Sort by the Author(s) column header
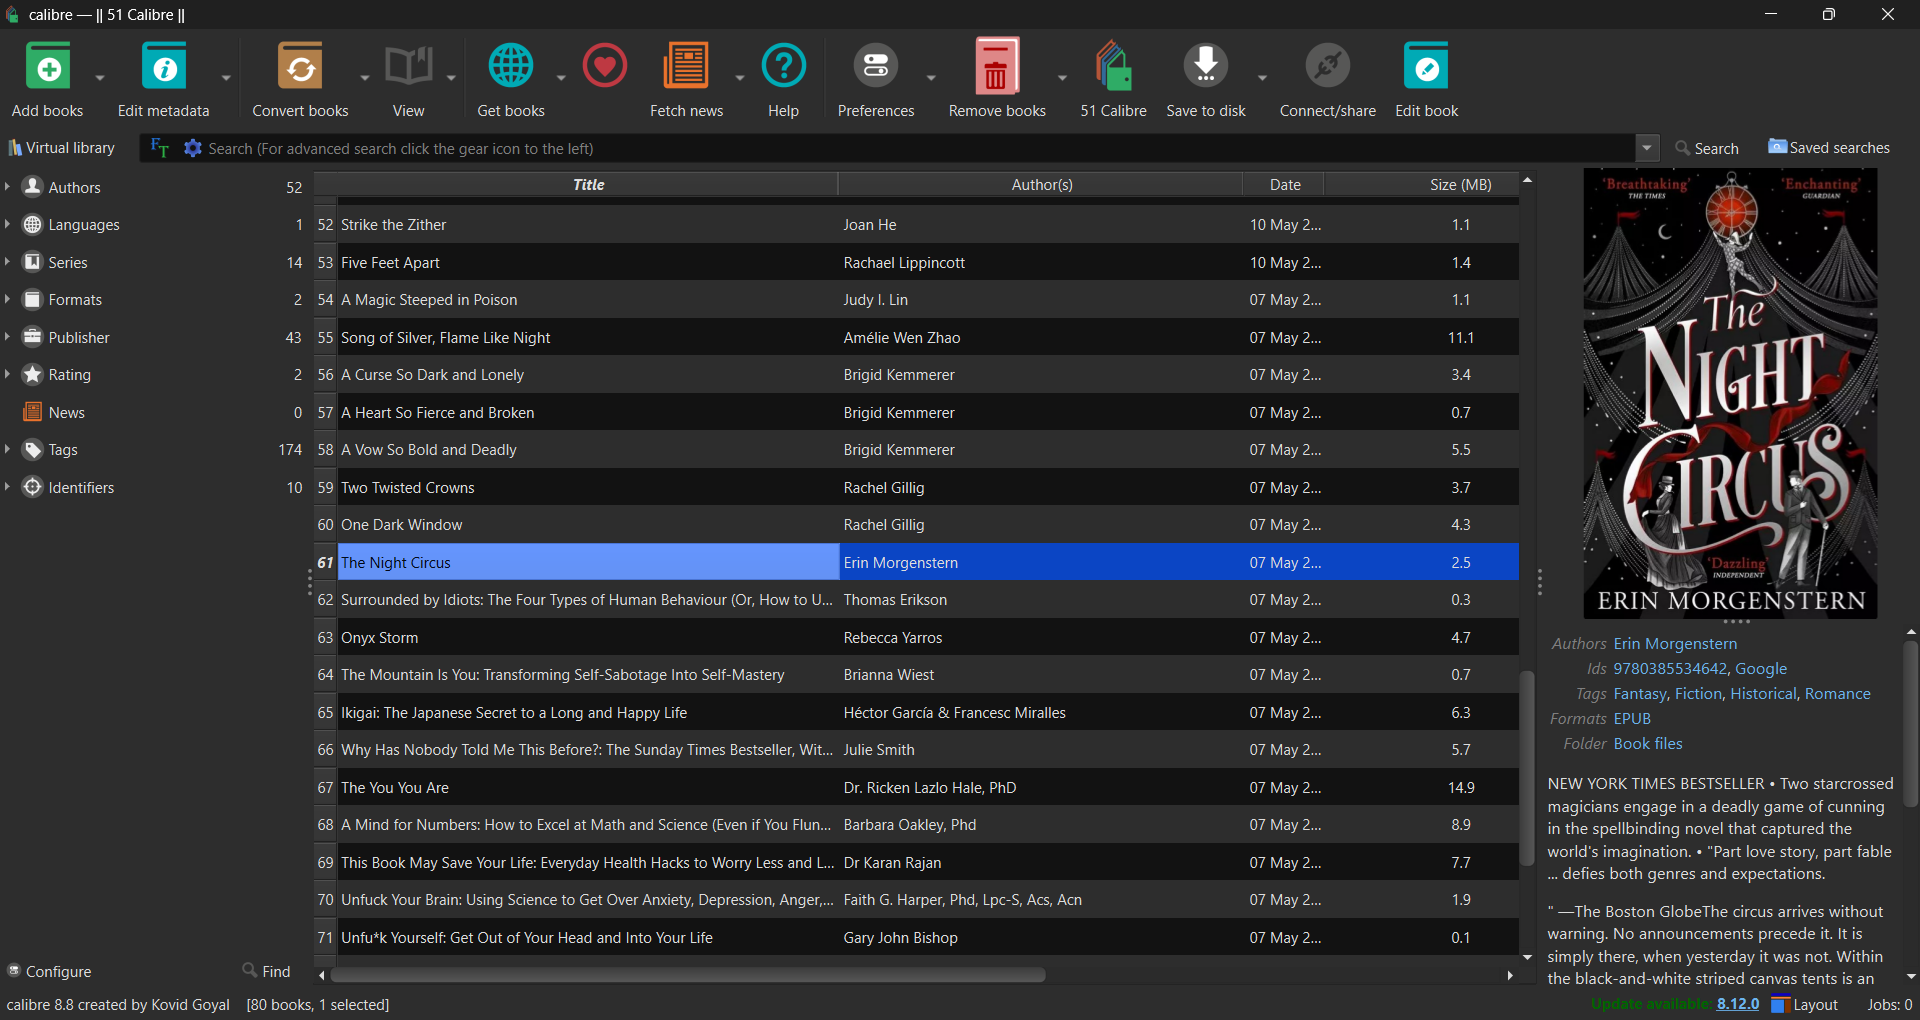This screenshot has height=1020, width=1920. pos(1041,185)
